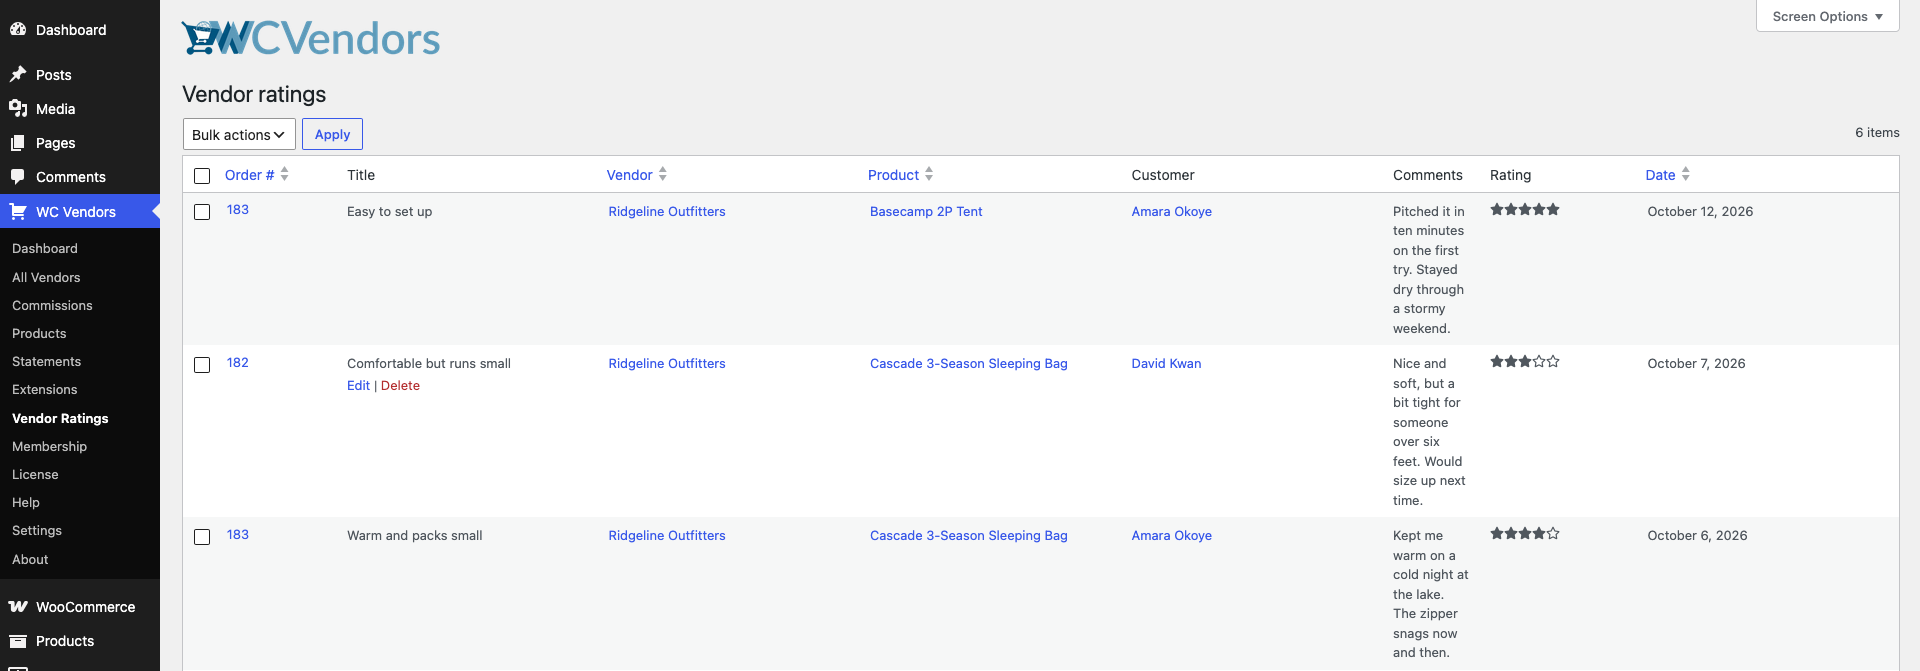Click the Apply button
Screen dimensions: 1920x671
[332, 134]
